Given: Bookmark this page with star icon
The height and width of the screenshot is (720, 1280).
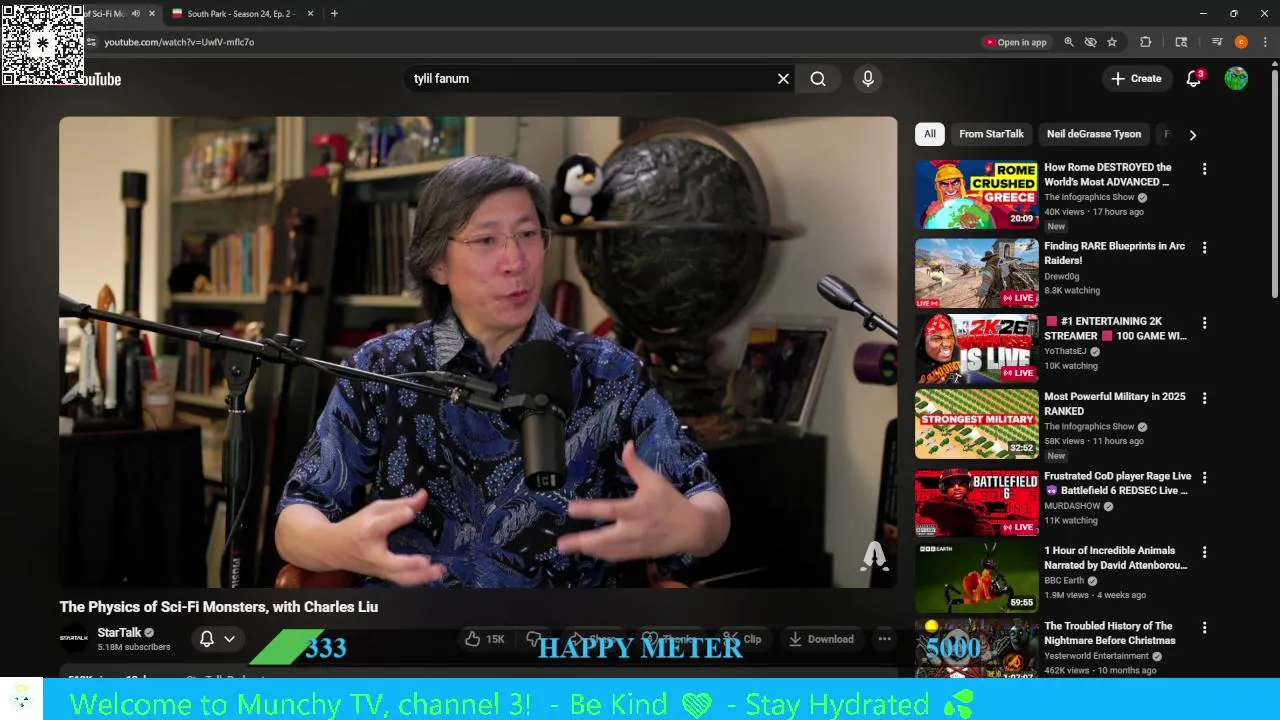Looking at the screenshot, I should [x=1111, y=42].
